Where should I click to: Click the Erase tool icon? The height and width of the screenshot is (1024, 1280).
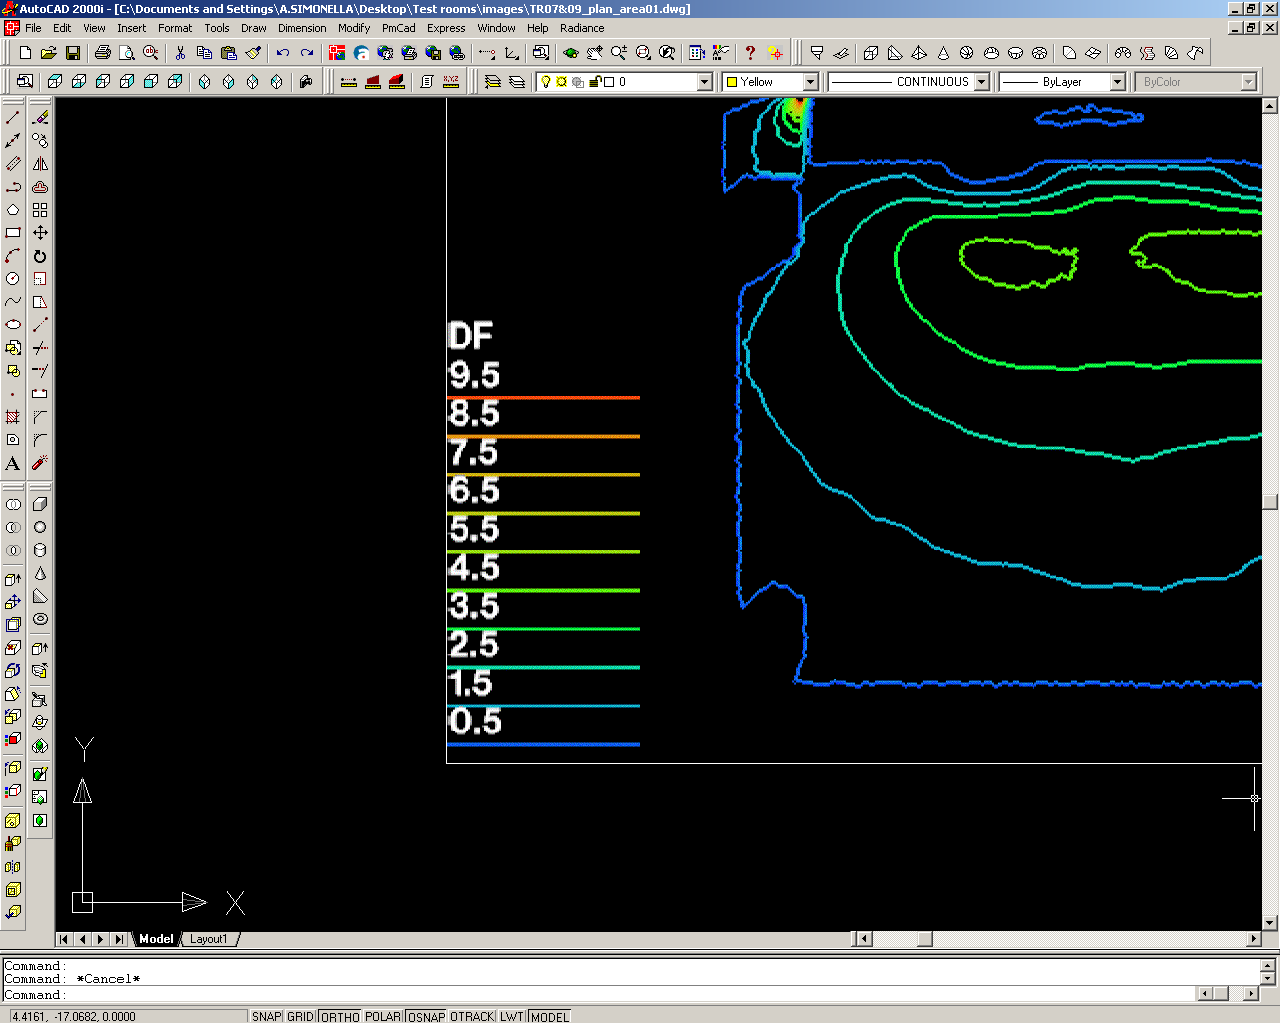pos(40,118)
